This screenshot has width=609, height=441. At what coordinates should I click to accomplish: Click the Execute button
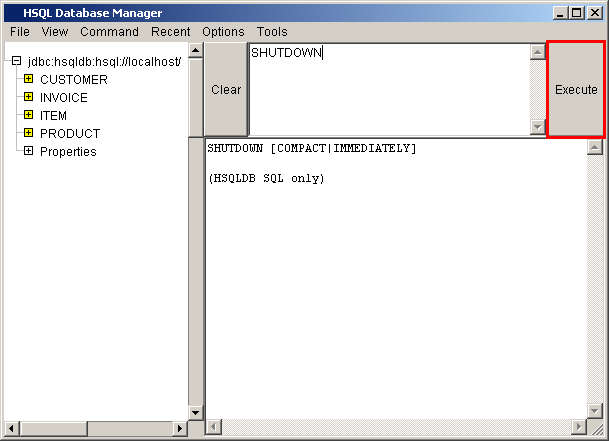[576, 89]
